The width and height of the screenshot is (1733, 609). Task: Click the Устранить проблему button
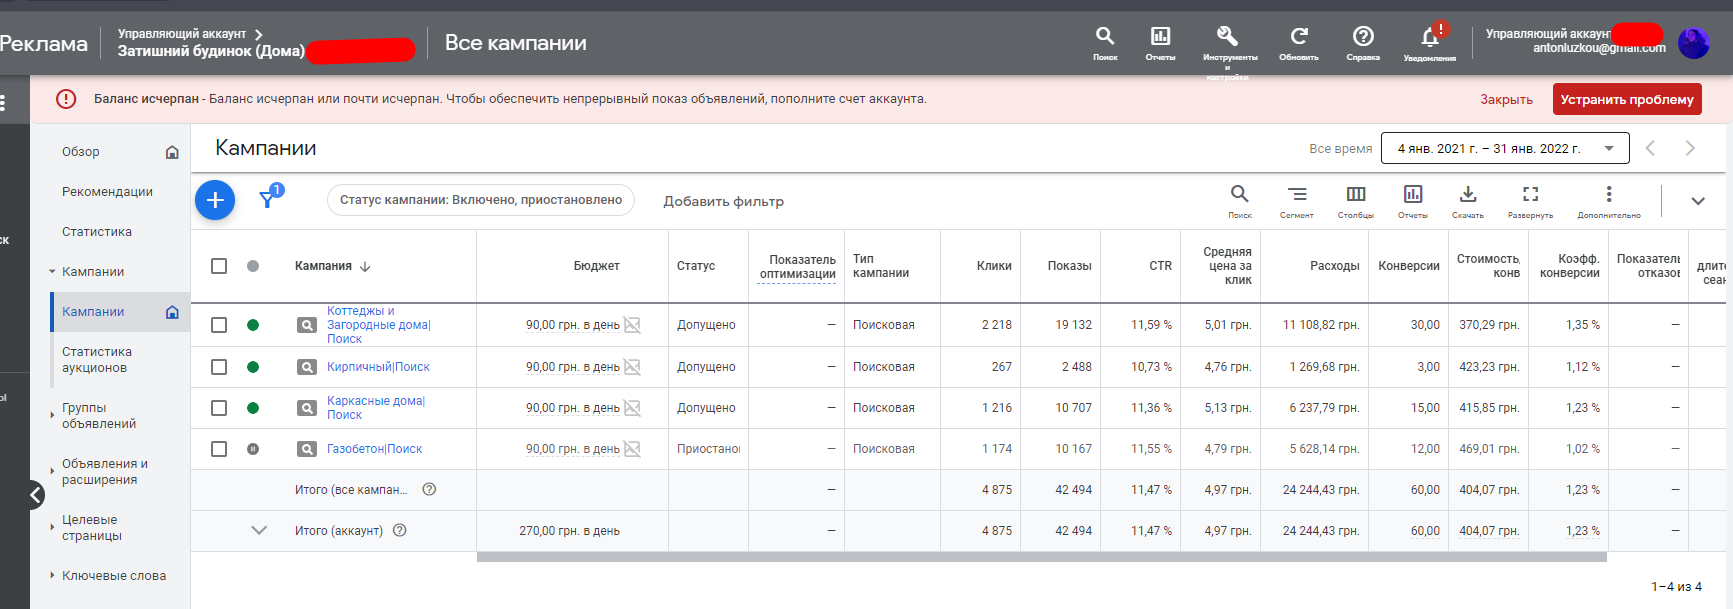click(x=1626, y=99)
